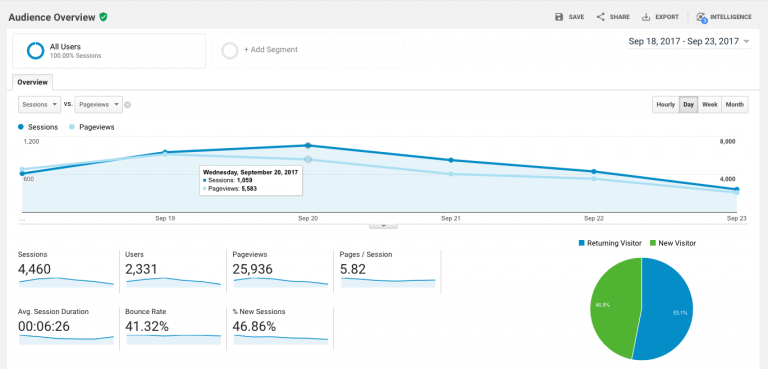Image resolution: width=768 pixels, height=369 pixels.
Task: Select the Overview tab
Action: [x=33, y=82]
